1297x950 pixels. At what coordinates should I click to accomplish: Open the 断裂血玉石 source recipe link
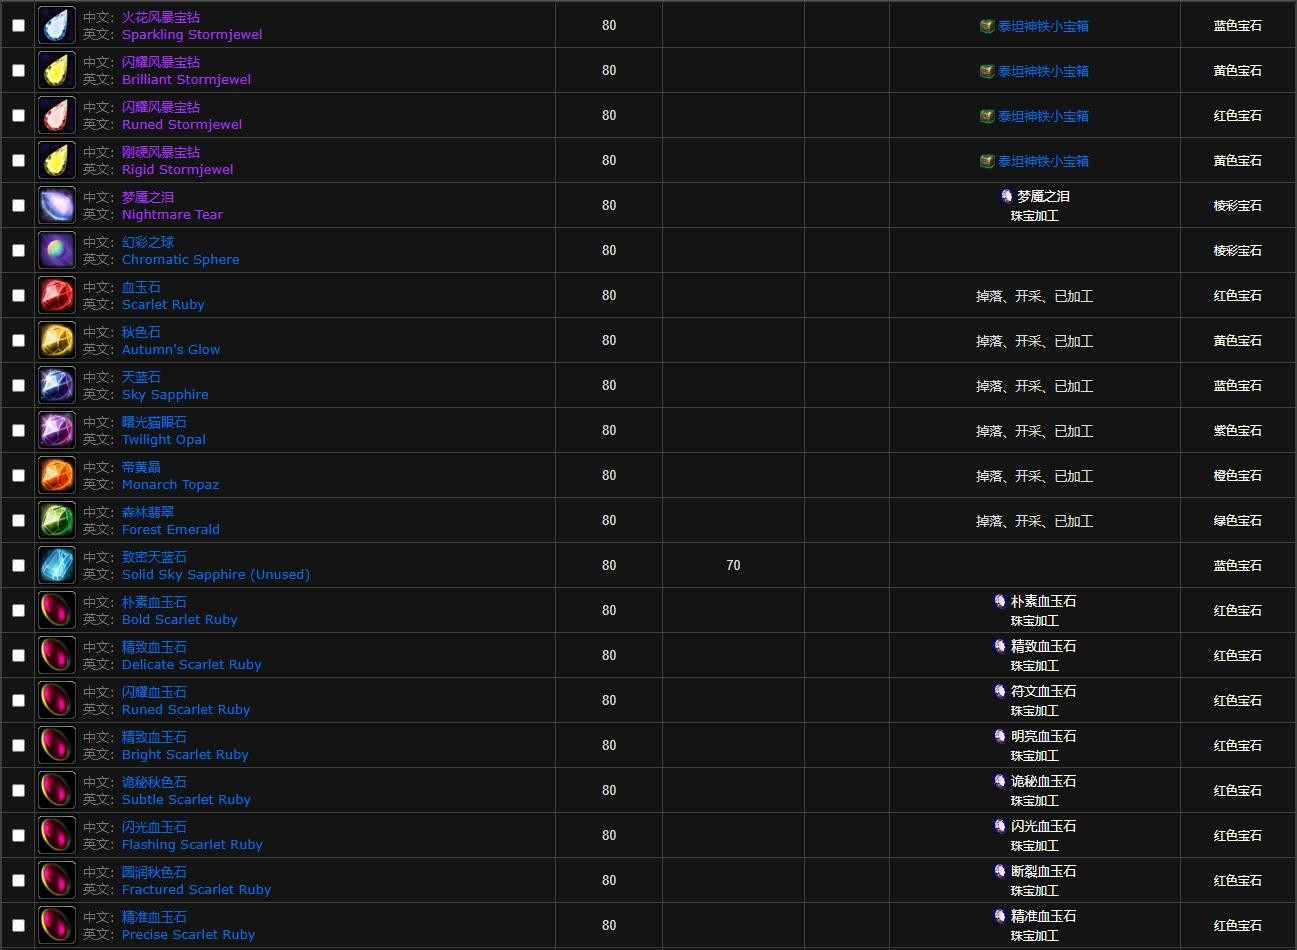[1043, 871]
